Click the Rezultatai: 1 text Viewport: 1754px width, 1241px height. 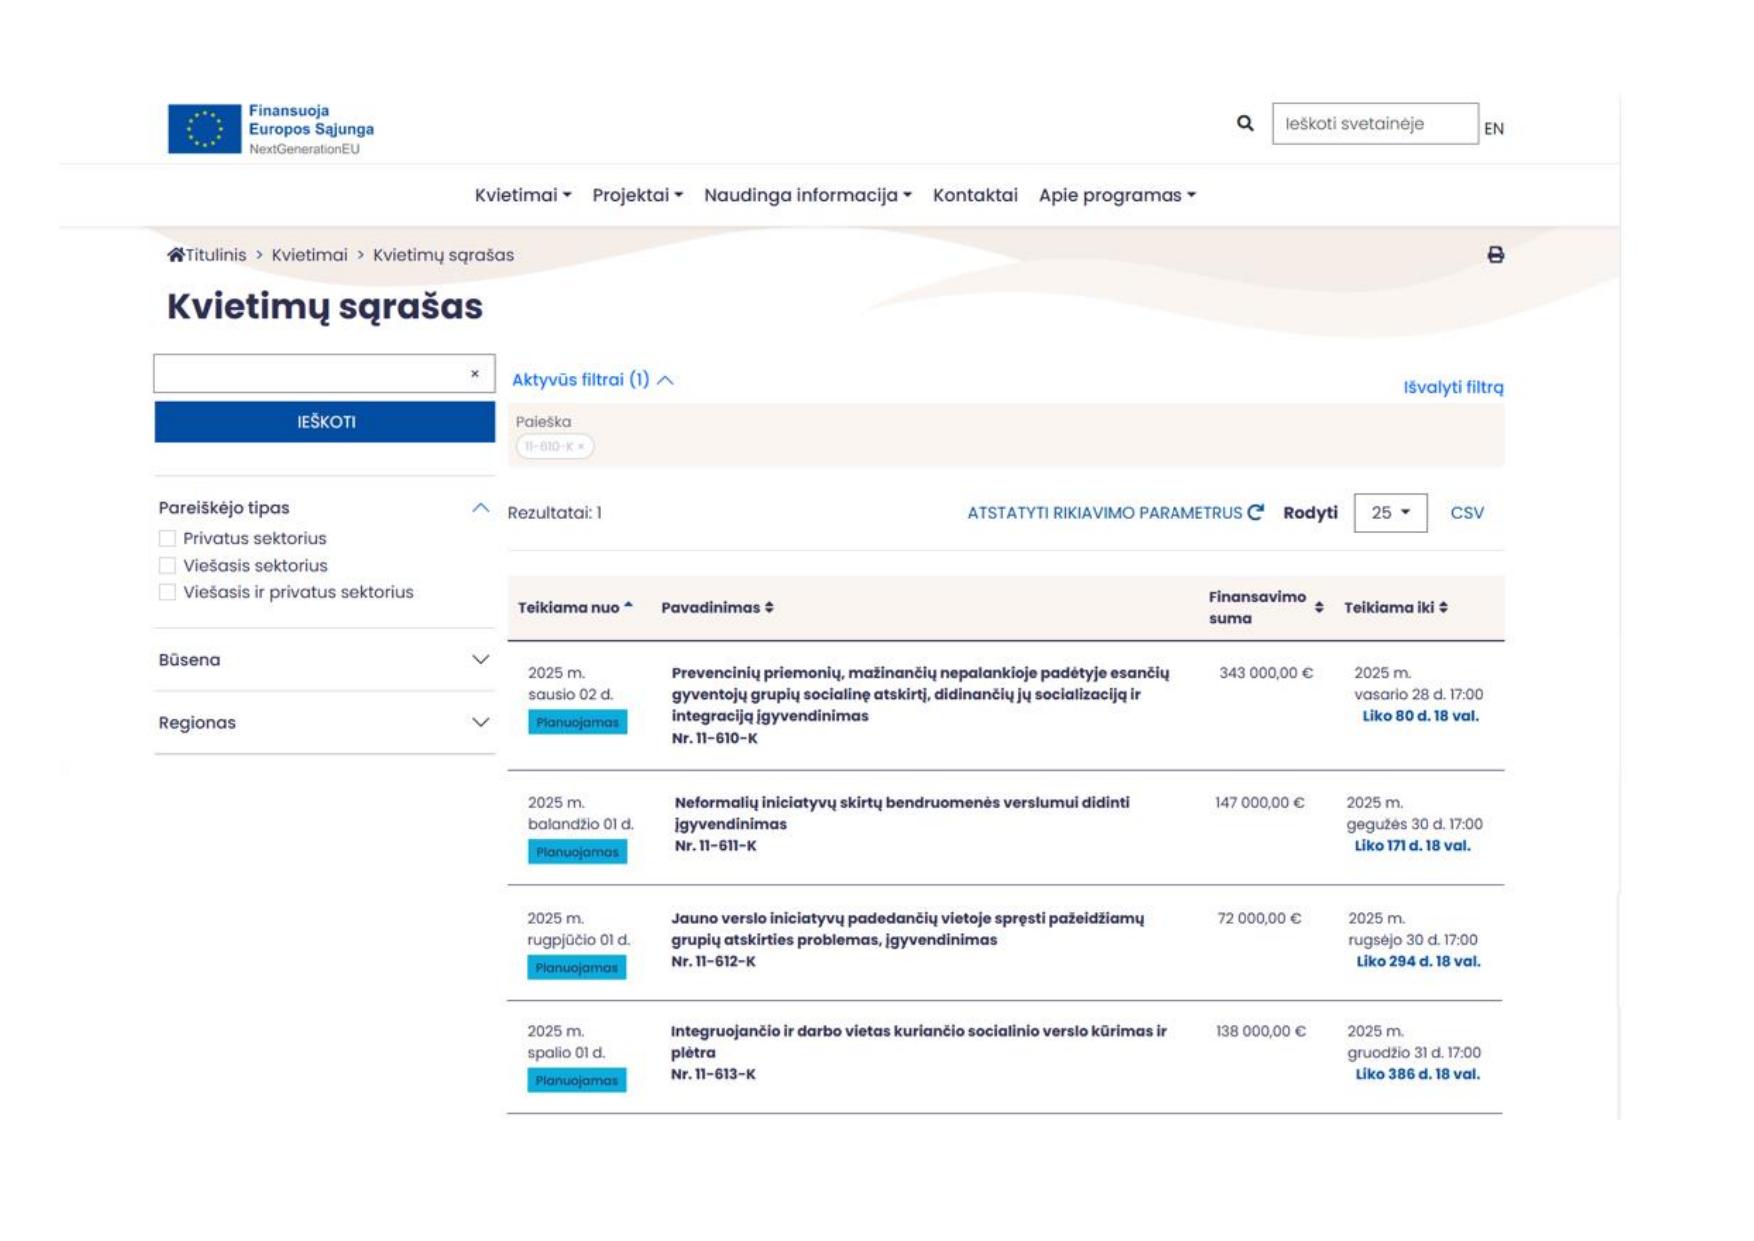coord(554,513)
